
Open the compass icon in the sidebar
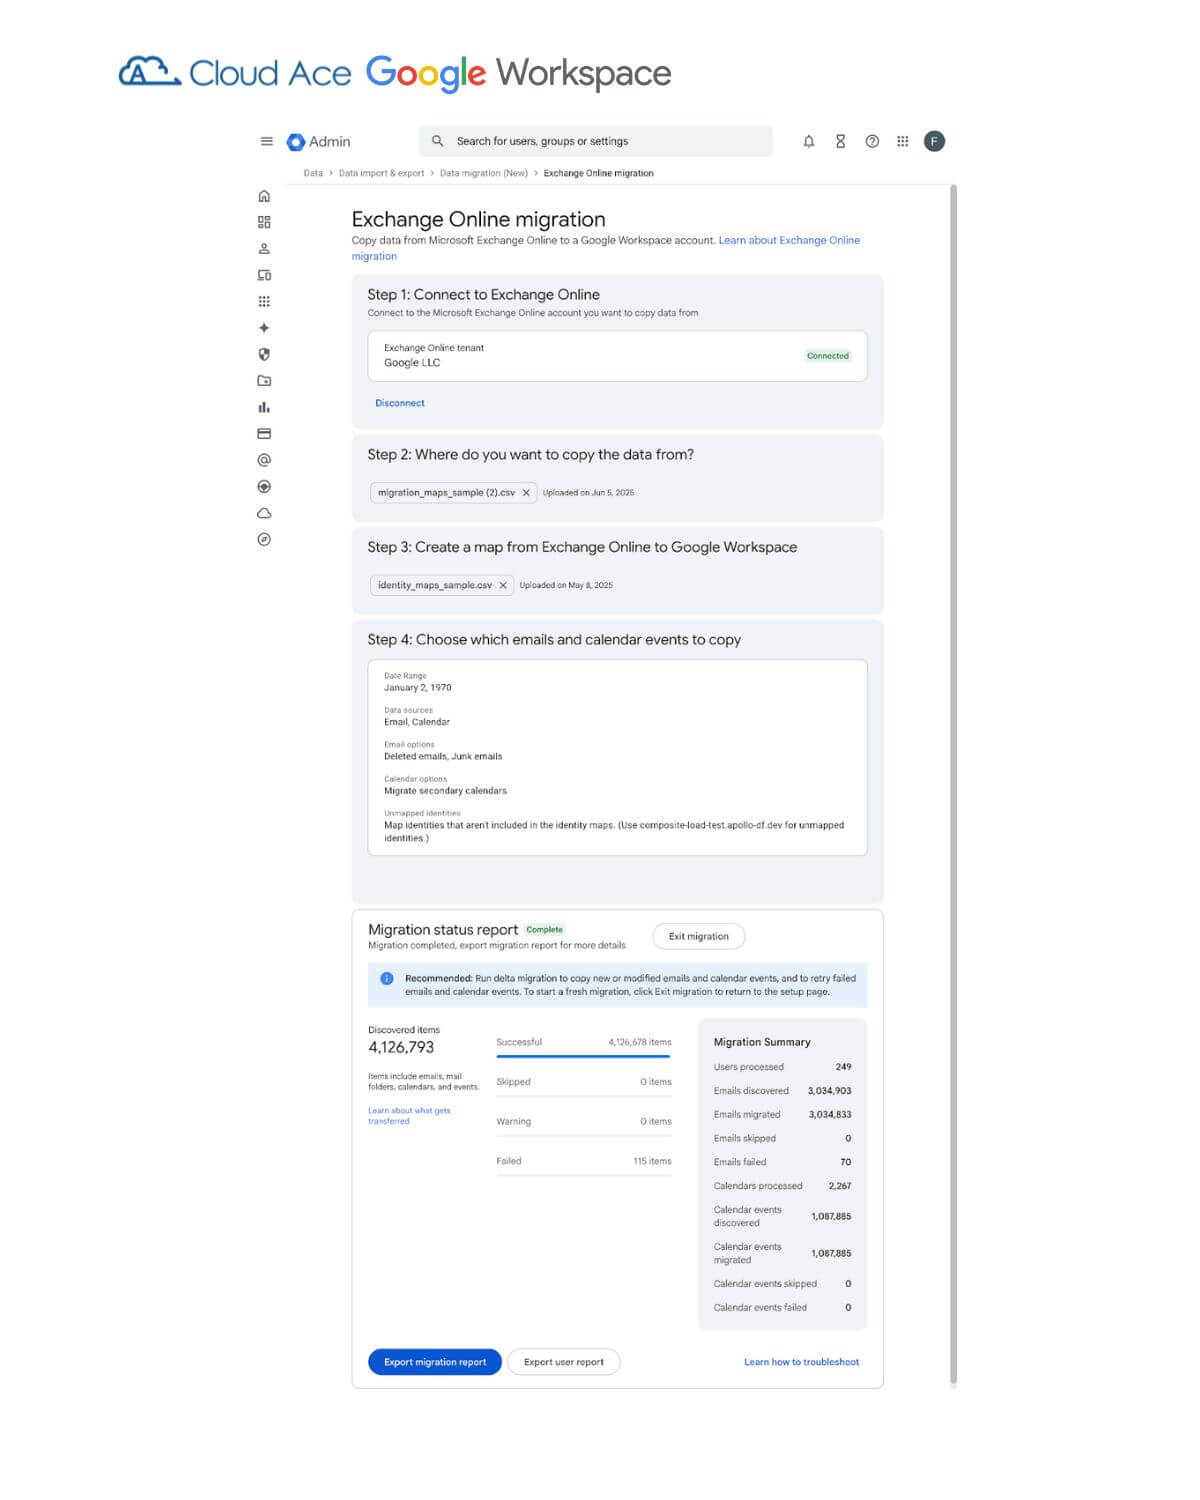tap(264, 539)
